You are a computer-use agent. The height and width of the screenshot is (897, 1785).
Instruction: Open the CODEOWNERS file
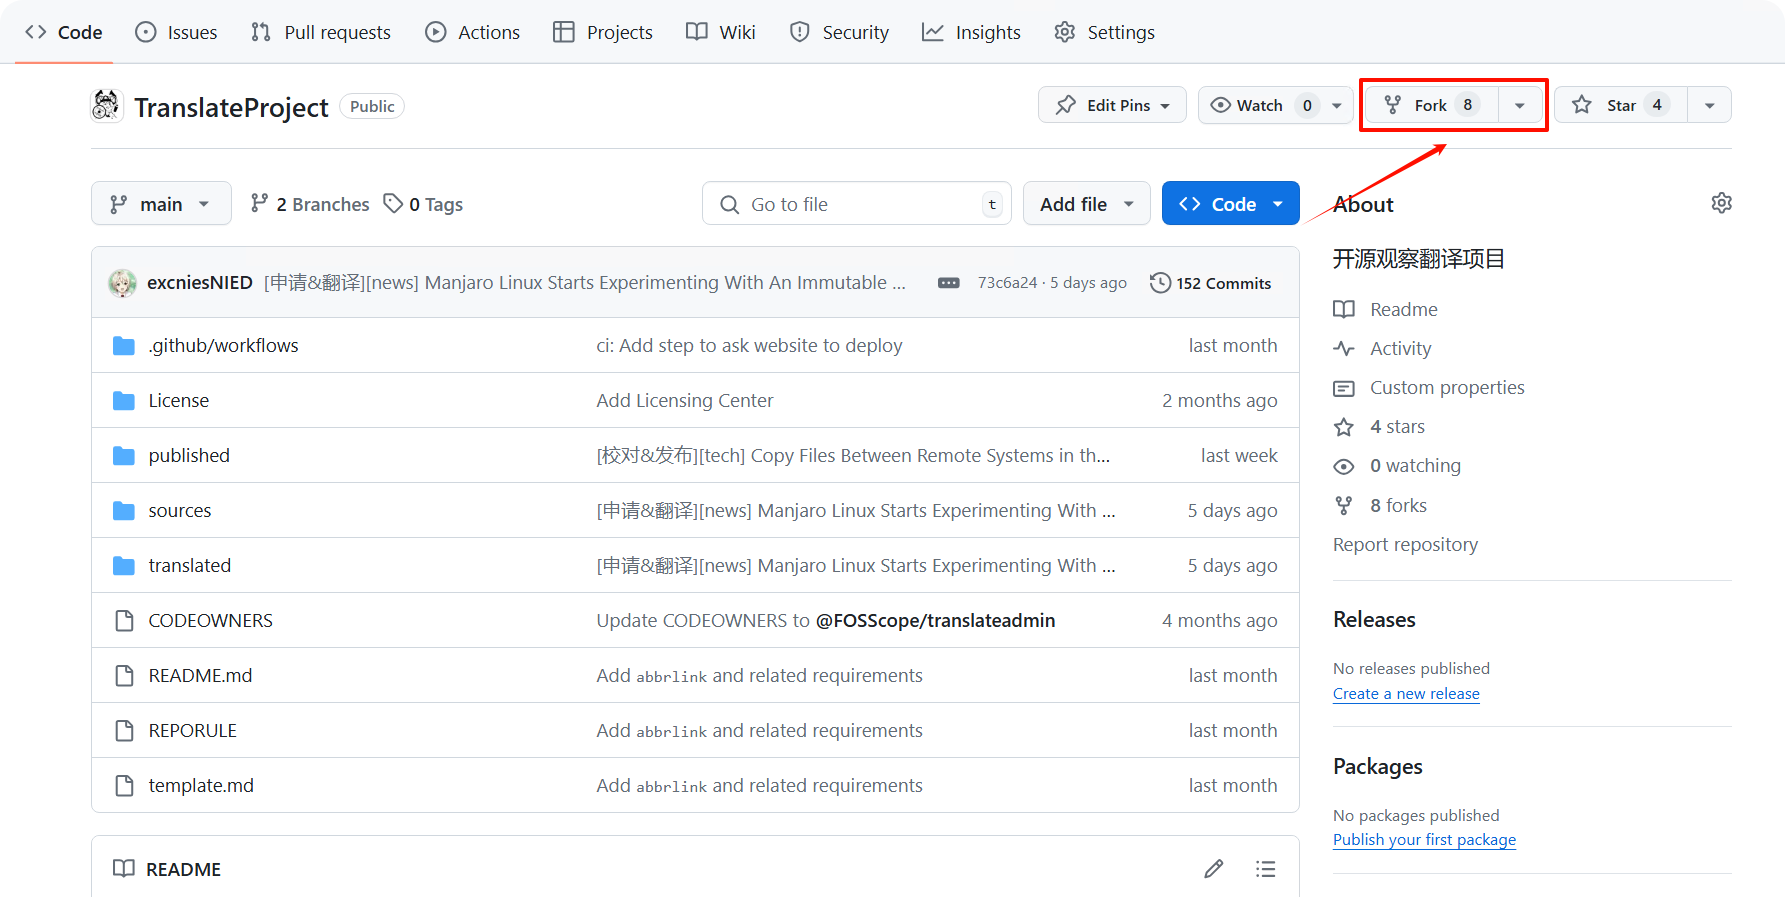tap(210, 620)
